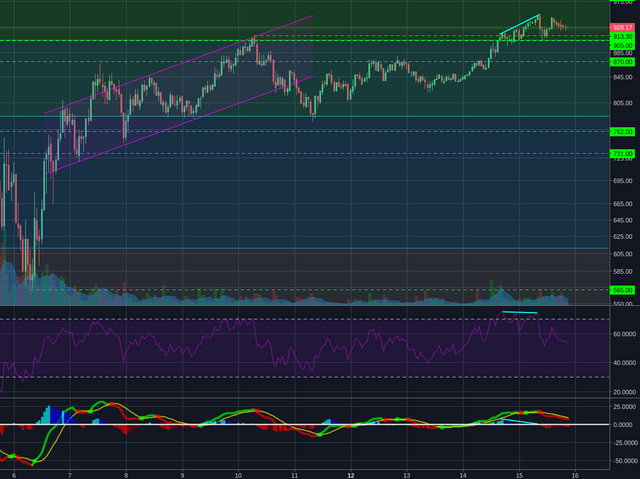Click date label 16 on time axis
The width and height of the screenshot is (640, 479).
tap(575, 475)
